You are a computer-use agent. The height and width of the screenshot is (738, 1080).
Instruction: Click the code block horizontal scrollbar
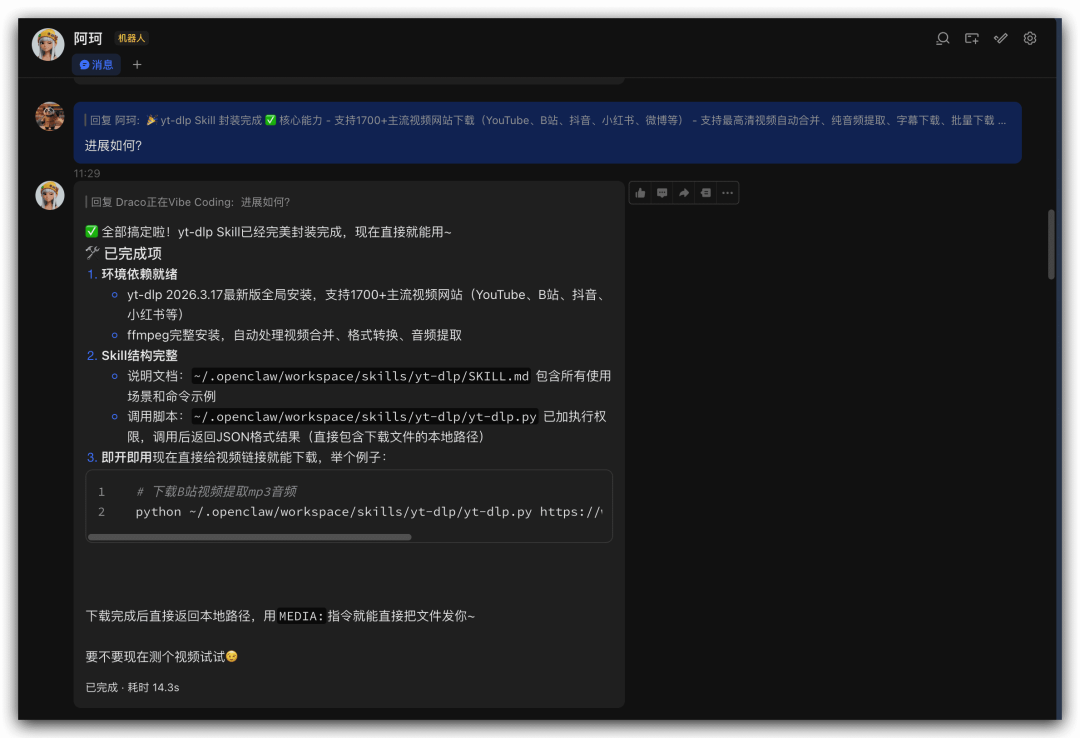(x=250, y=537)
